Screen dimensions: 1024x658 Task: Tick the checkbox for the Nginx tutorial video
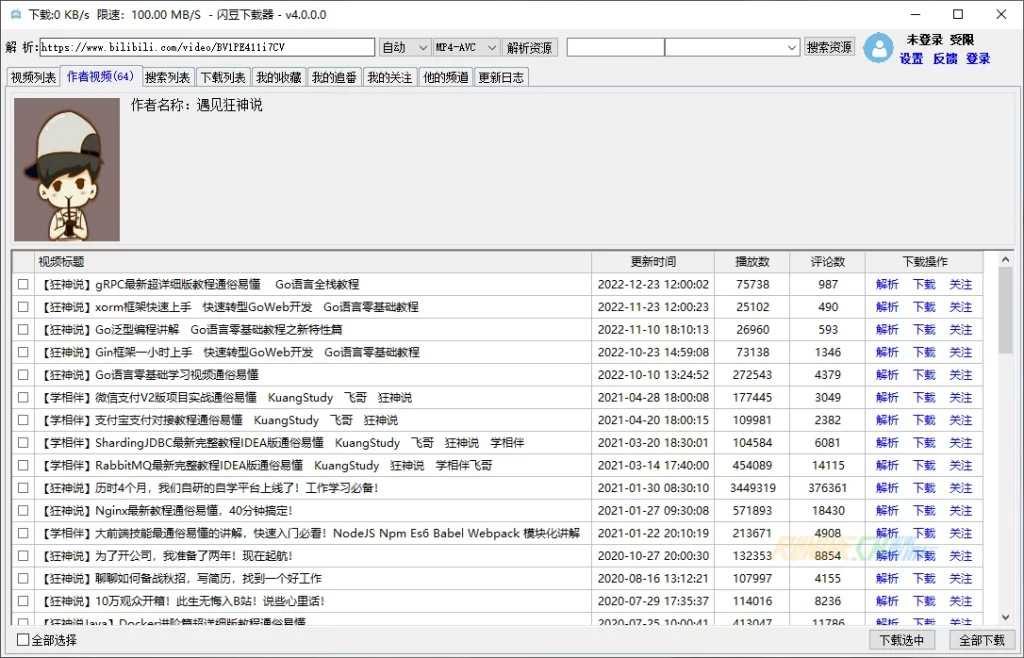coord(23,511)
